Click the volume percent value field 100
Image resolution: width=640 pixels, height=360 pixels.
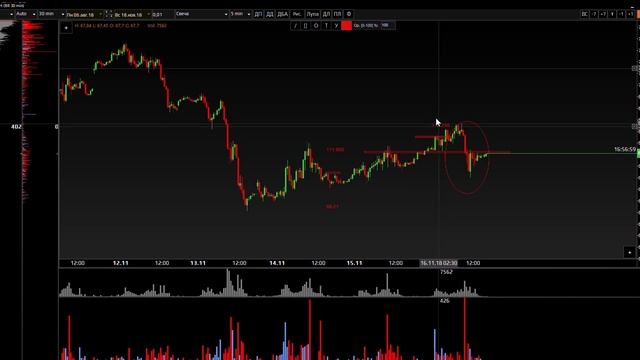pos(387,25)
